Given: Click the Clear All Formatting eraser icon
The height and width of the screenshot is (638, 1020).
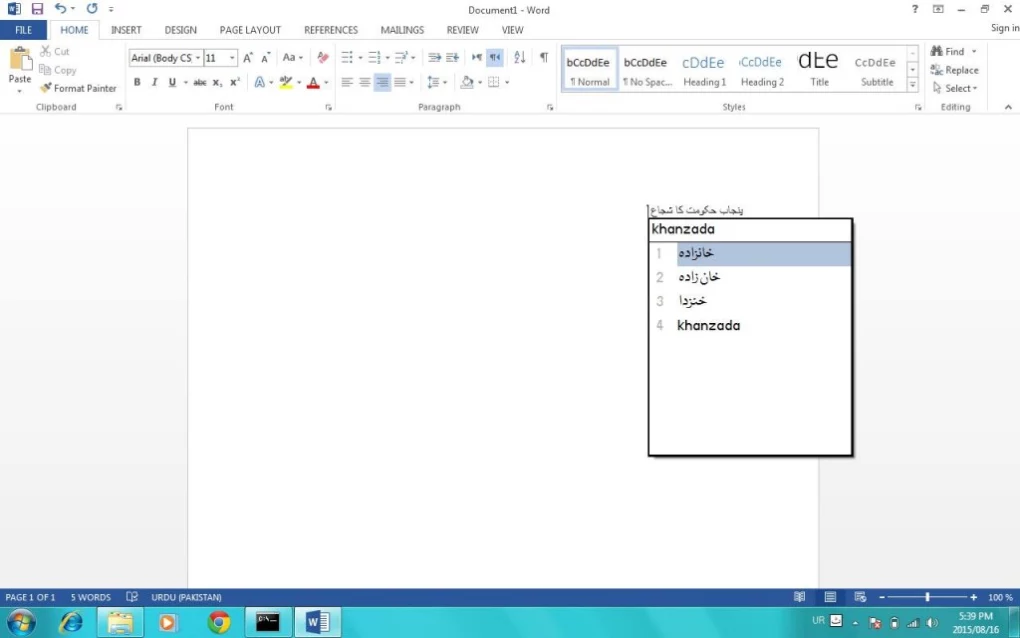Looking at the screenshot, I should point(322,58).
